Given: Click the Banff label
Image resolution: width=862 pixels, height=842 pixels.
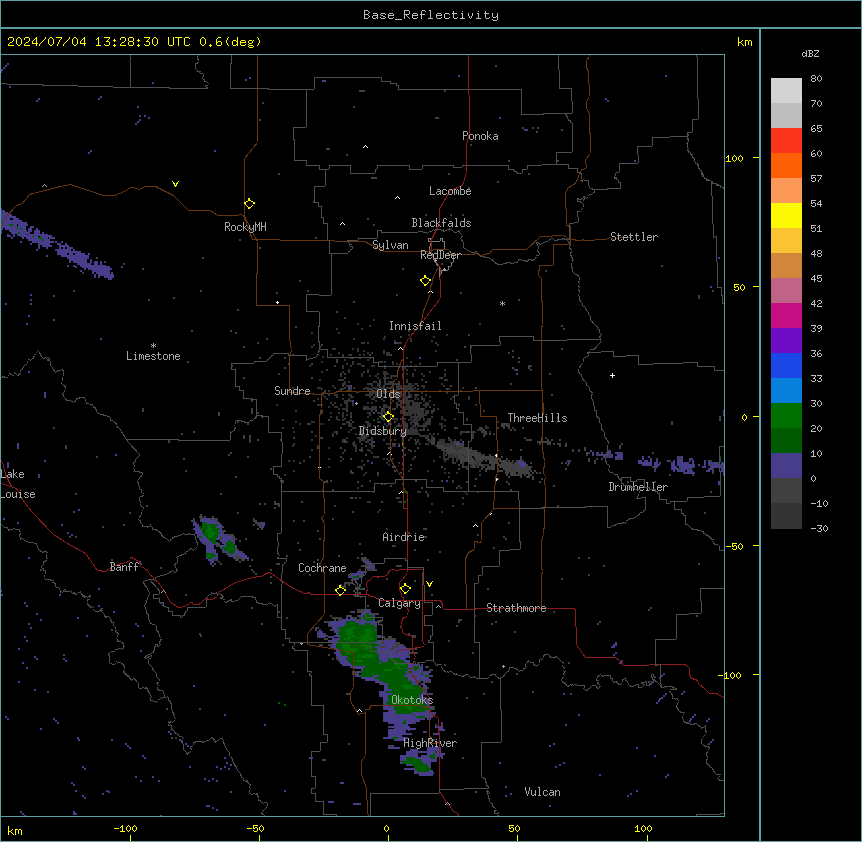Looking at the screenshot, I should pos(124,567).
